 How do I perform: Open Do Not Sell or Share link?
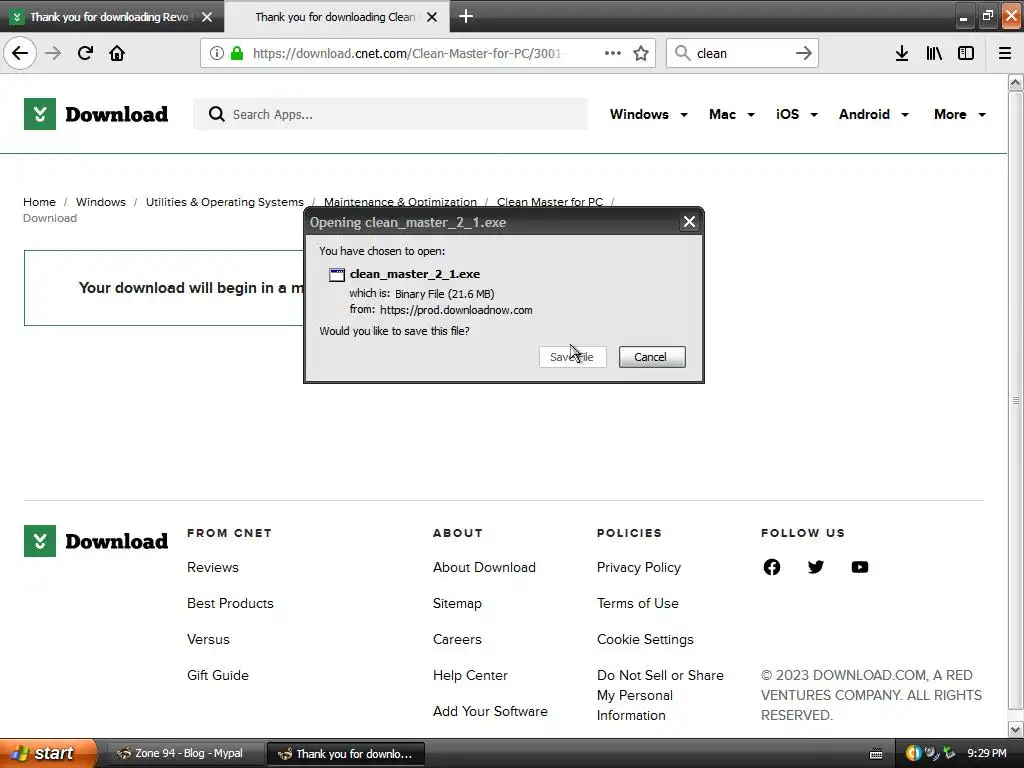(x=660, y=695)
